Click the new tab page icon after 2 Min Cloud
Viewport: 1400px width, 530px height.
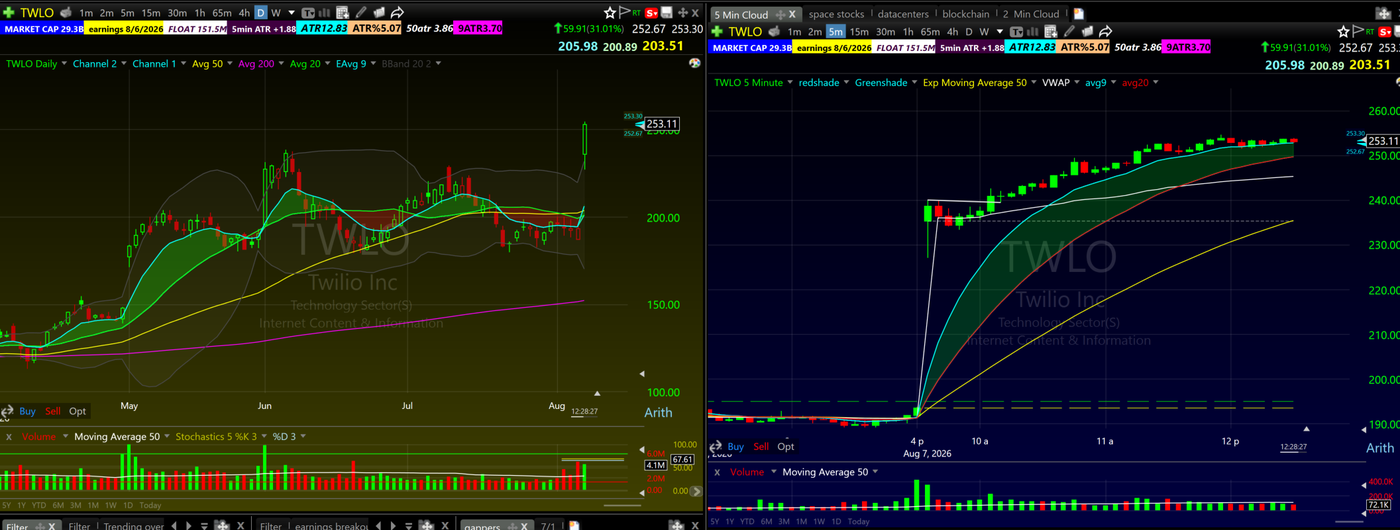click(x=1078, y=14)
